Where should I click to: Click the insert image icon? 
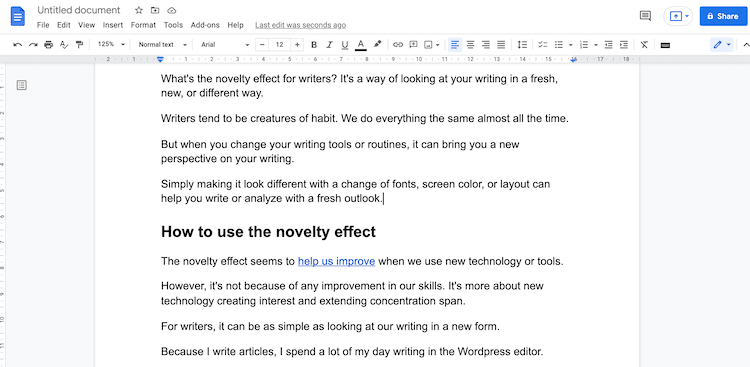click(x=429, y=44)
